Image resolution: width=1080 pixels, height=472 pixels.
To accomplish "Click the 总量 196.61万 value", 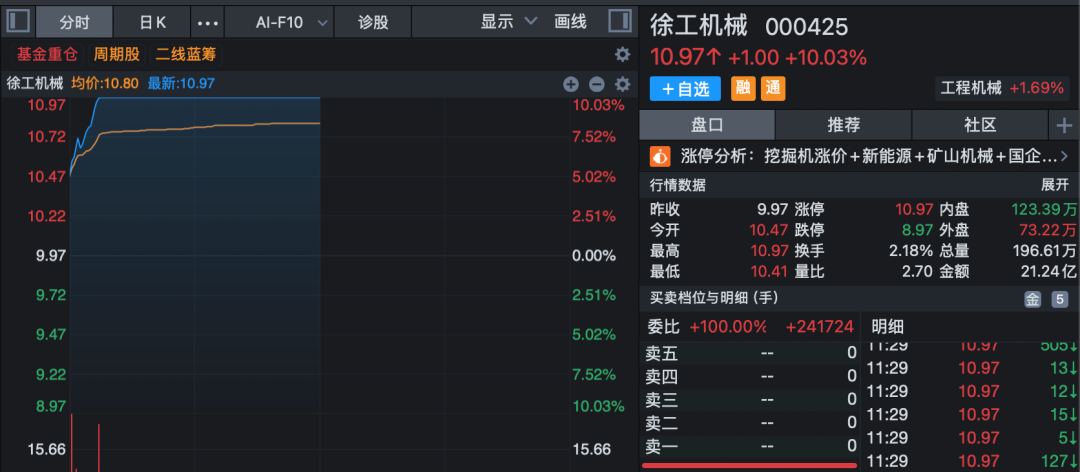I will click(1043, 251).
